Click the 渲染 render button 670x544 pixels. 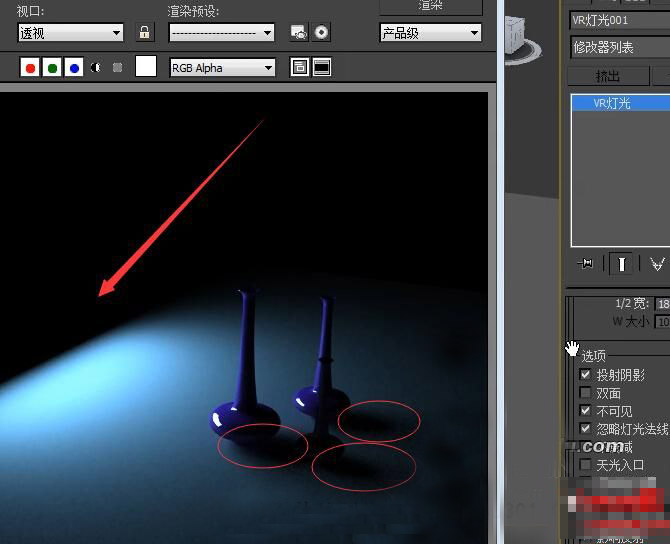tap(431, 7)
